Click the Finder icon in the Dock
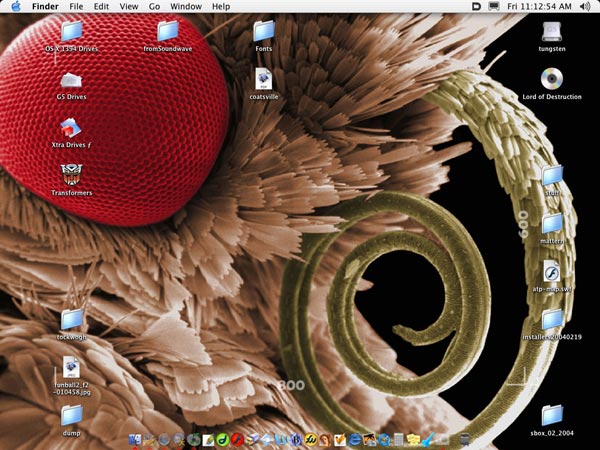 point(135,439)
